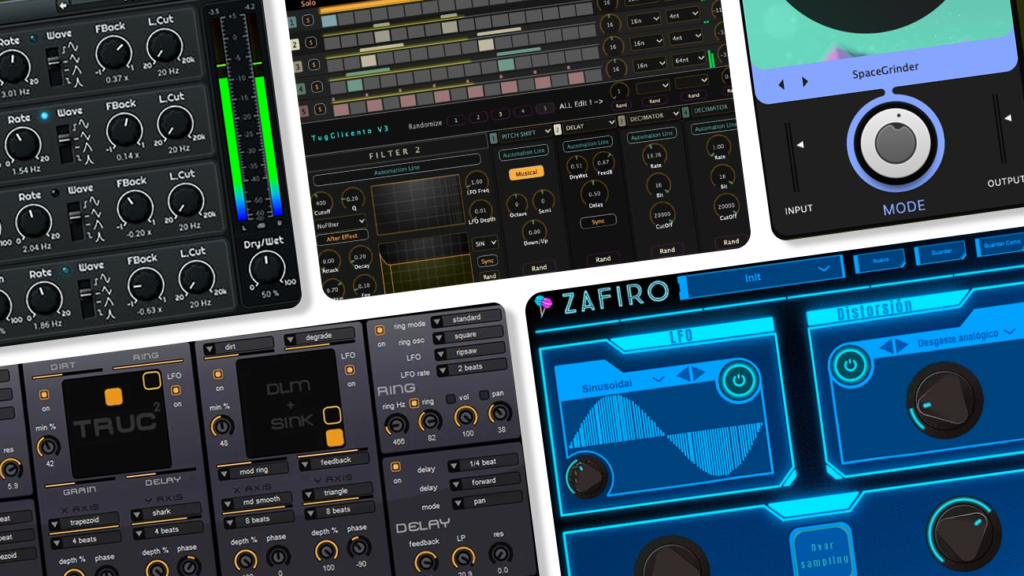Click orange square in TRUC XY pad
This screenshot has width=1024, height=576.
(113, 396)
